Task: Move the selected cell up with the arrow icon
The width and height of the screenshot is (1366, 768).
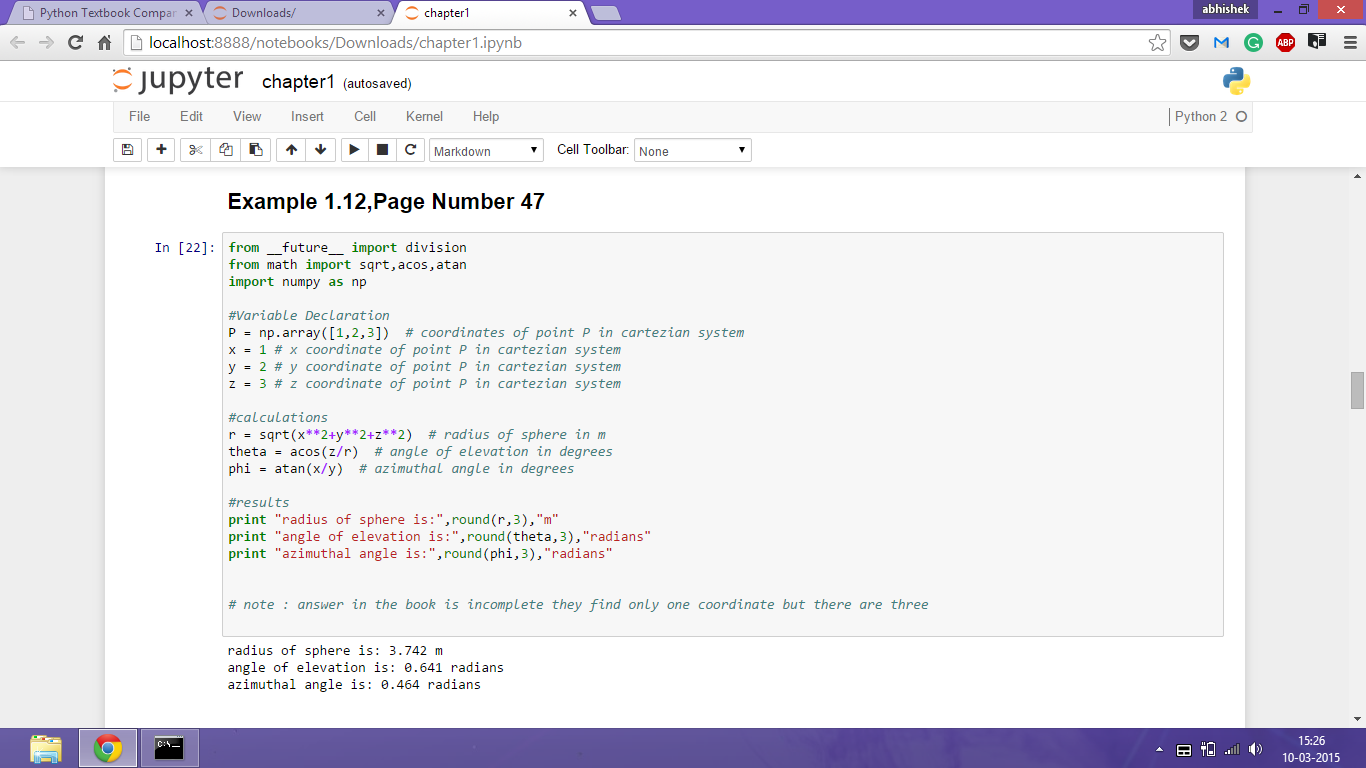Action: (291, 150)
